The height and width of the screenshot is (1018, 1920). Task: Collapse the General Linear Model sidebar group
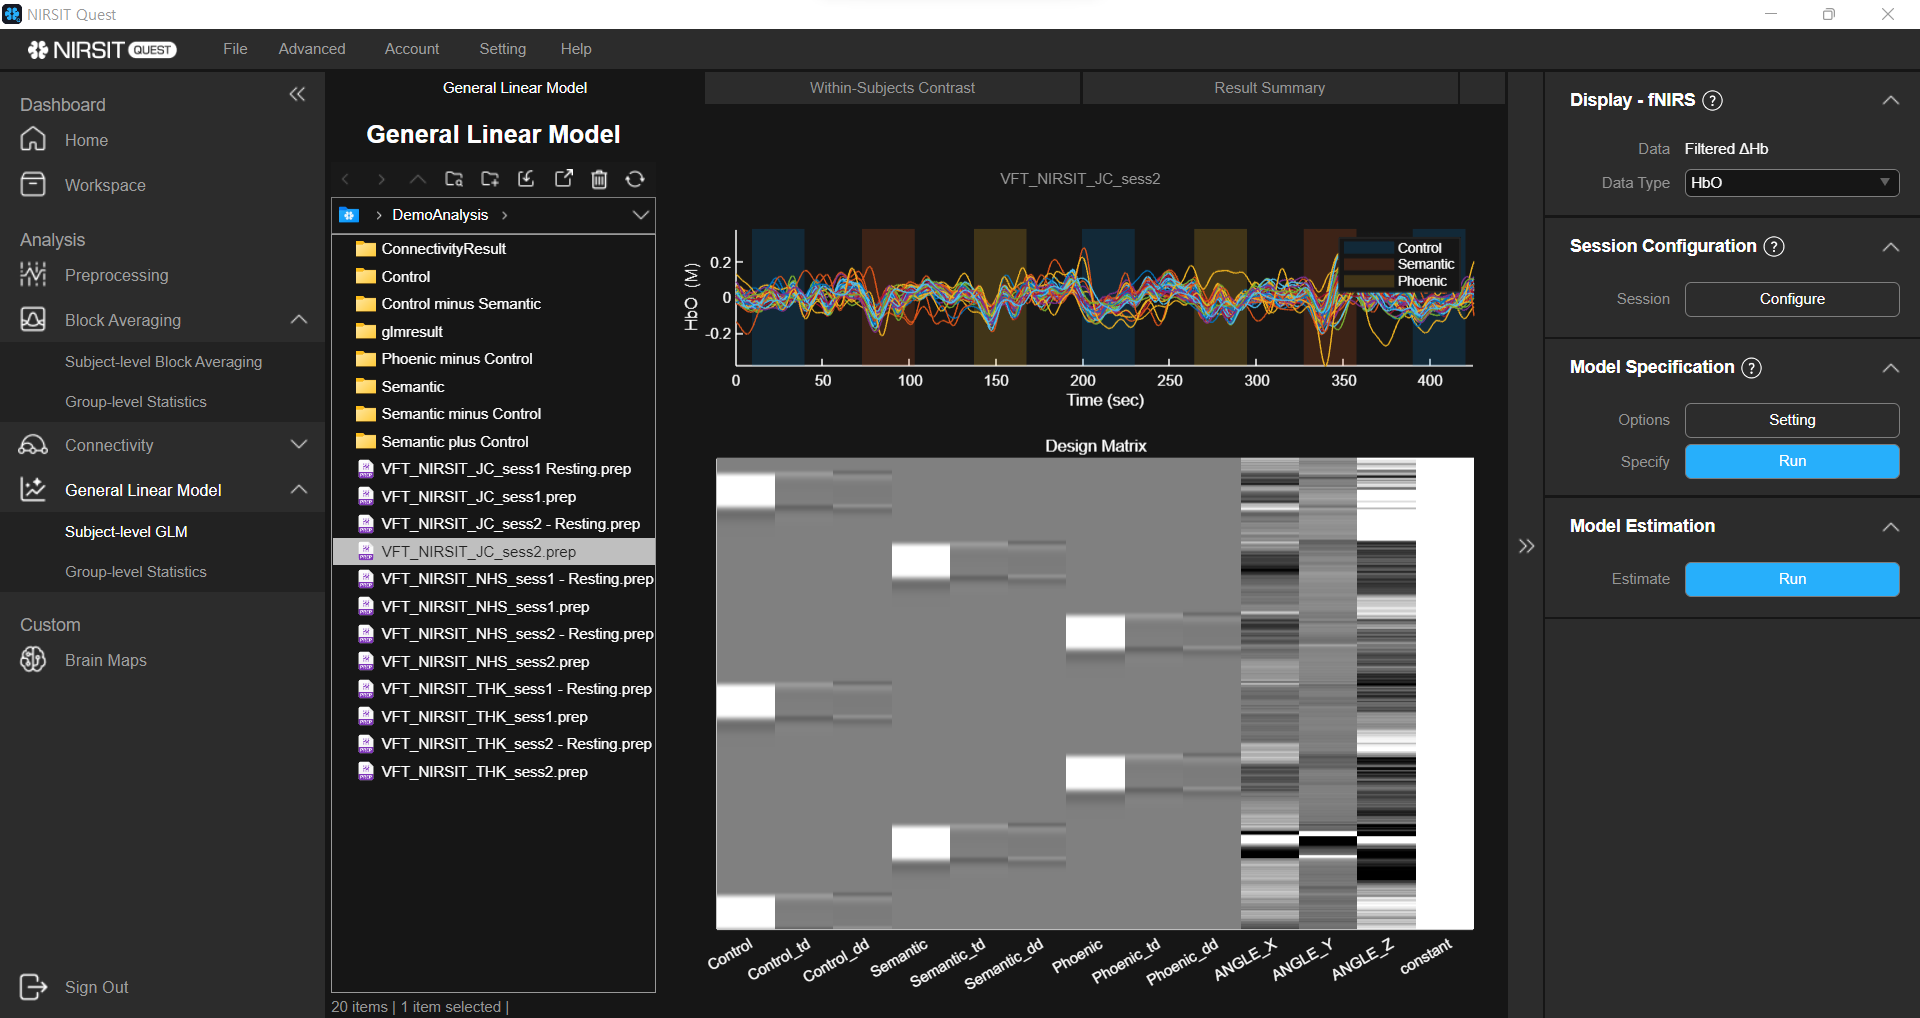(299, 490)
